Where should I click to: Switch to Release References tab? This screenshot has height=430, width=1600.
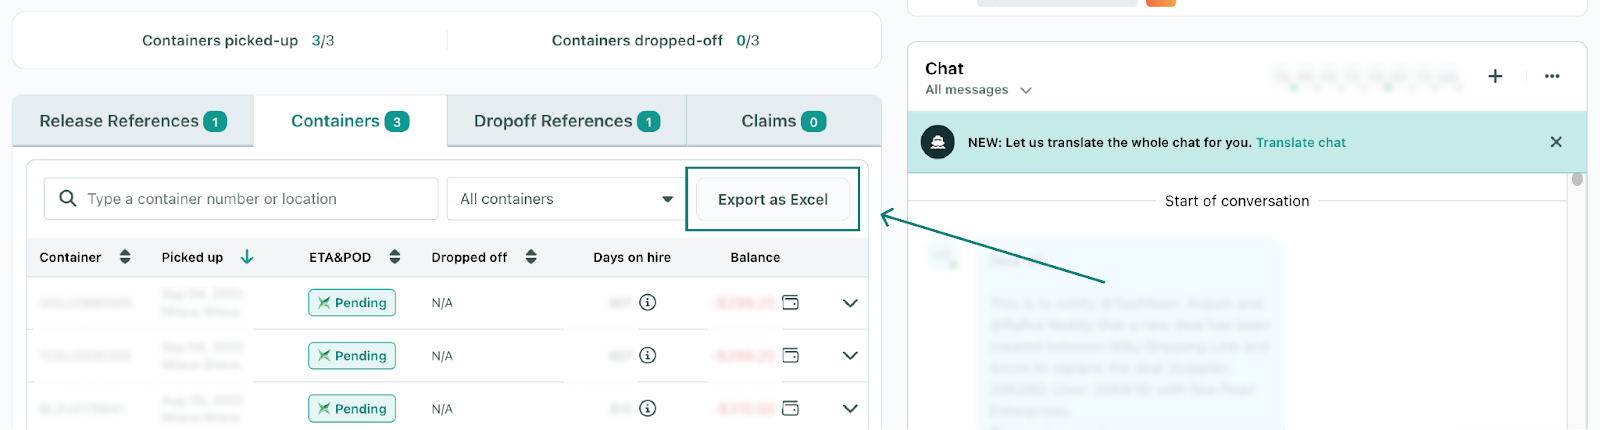133,121
